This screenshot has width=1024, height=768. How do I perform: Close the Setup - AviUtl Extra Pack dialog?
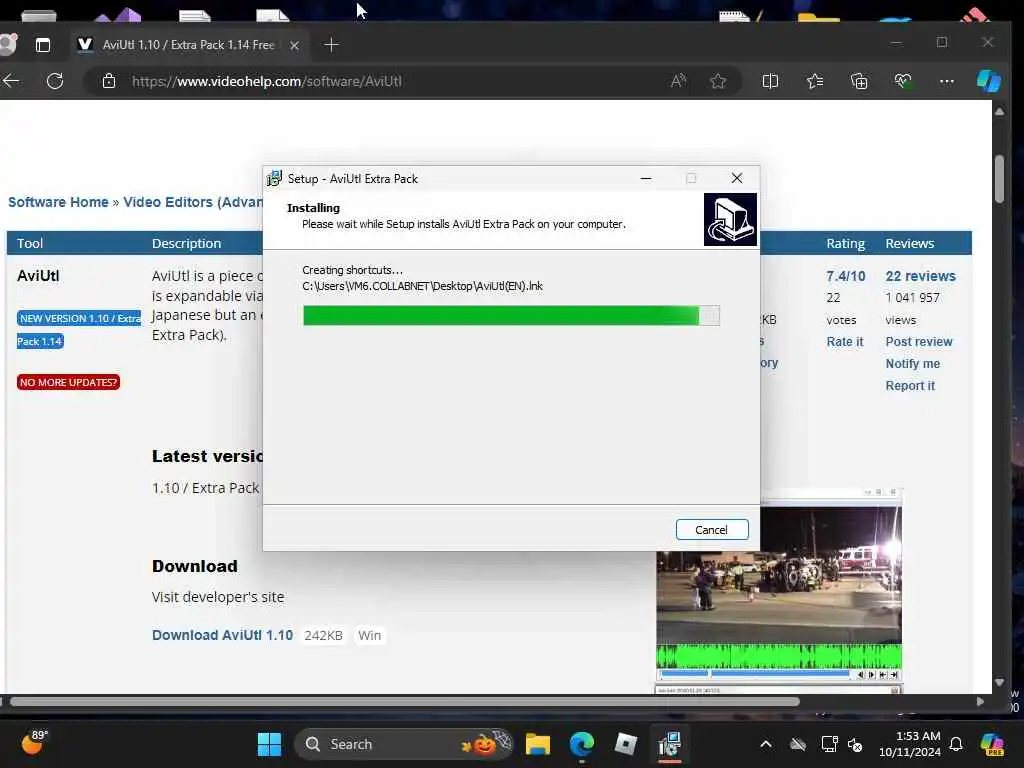(x=737, y=178)
